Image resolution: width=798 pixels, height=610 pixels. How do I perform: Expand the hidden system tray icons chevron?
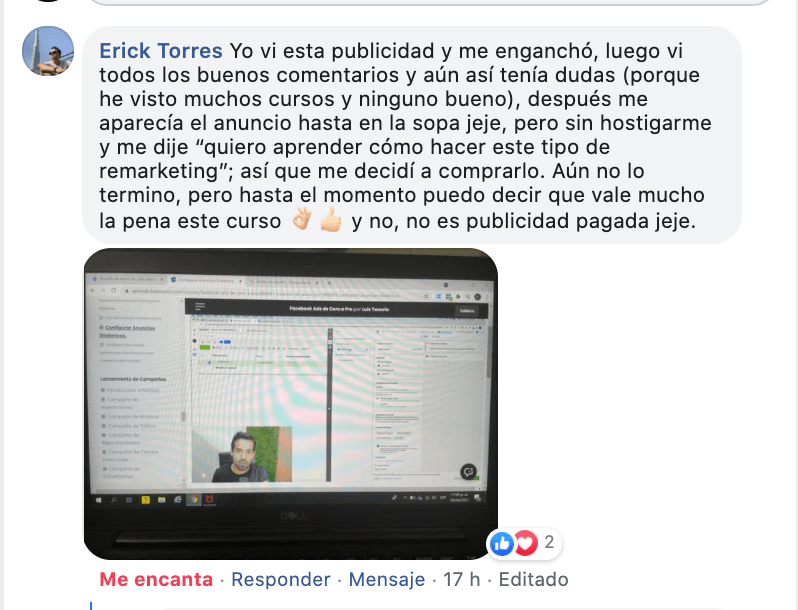pos(405,497)
